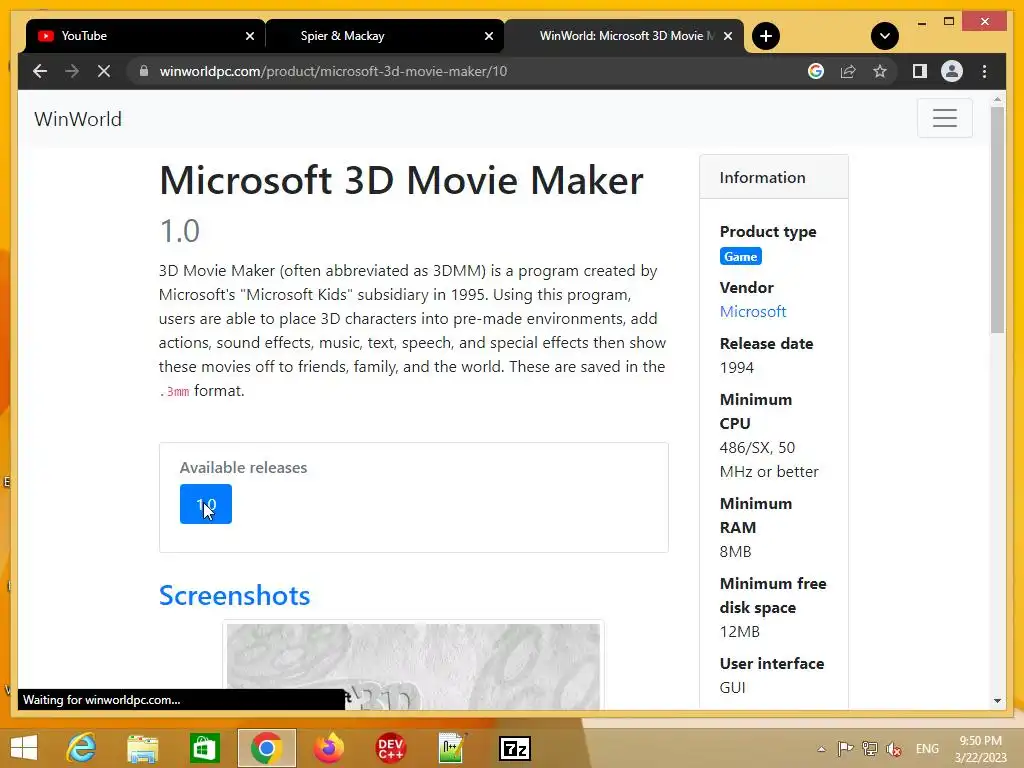Close the YouTube tab
The width and height of the screenshot is (1024, 768).
249,36
